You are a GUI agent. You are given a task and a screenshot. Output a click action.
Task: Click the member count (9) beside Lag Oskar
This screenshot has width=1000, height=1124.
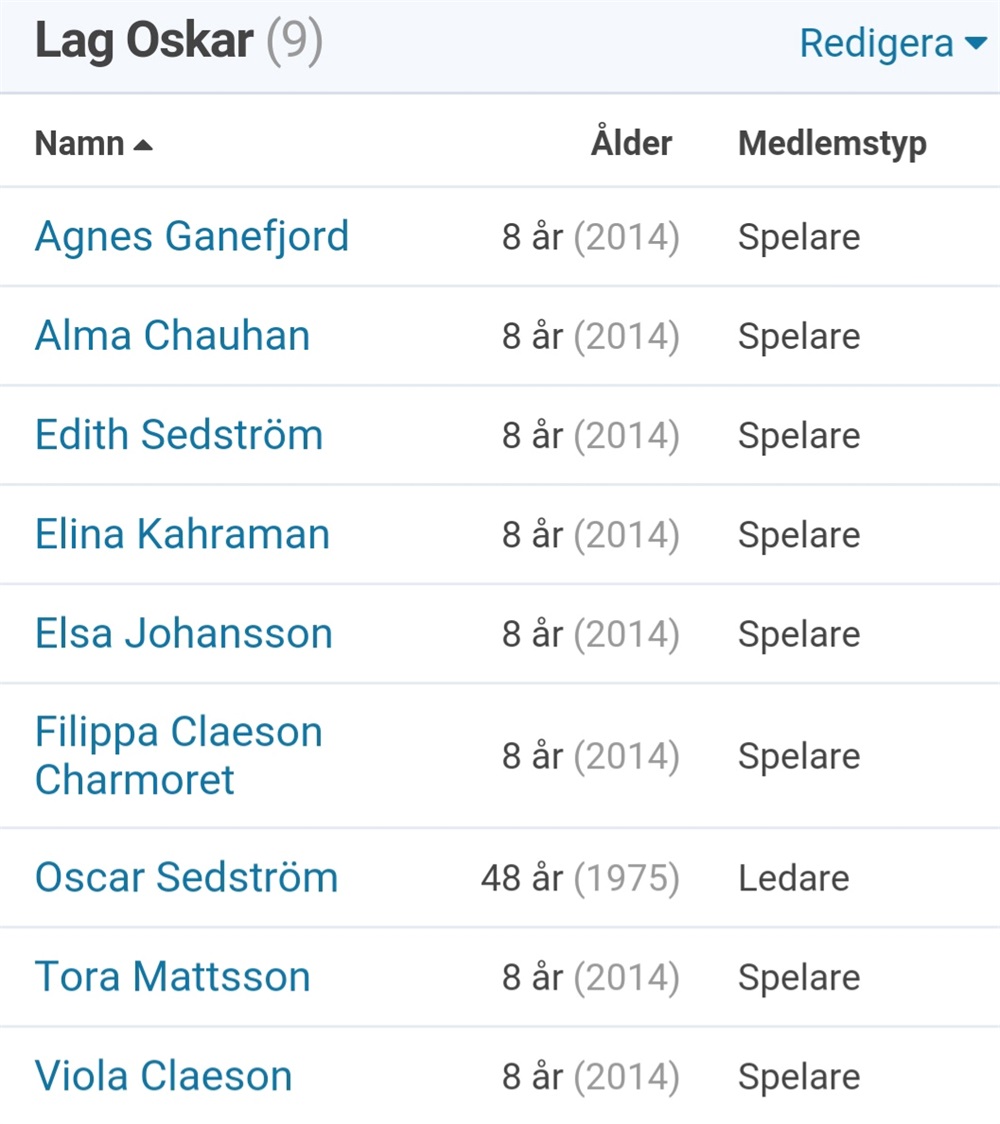[295, 42]
